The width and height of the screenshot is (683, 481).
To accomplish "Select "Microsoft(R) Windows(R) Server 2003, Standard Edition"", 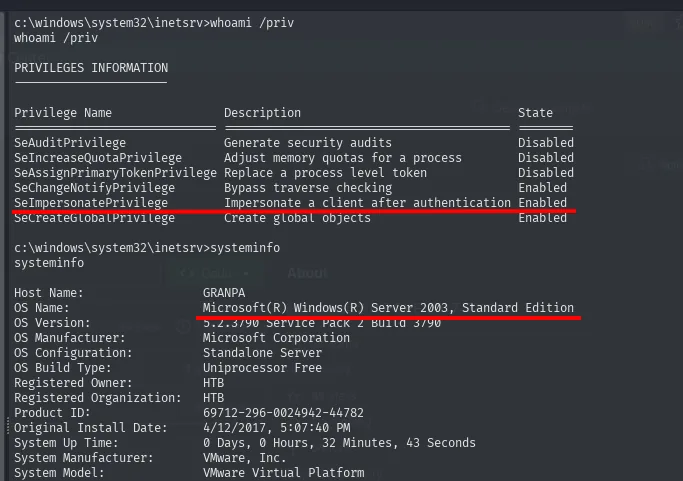I will pyautogui.click(x=388, y=308).
